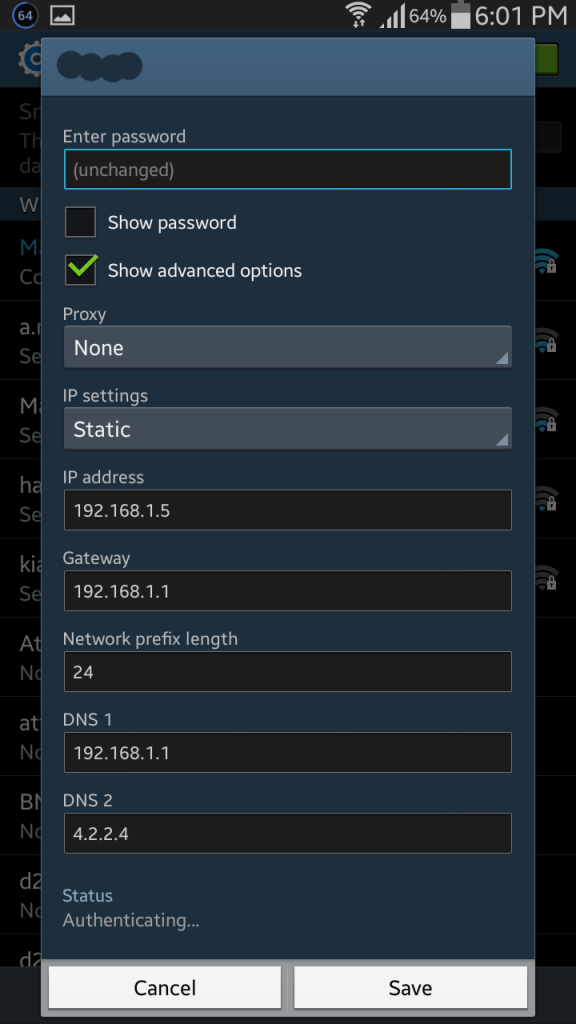The image size is (576, 1024).
Task: Toggle the green Wi-Fi switch at top right
Action: pyautogui.click(x=546, y=59)
